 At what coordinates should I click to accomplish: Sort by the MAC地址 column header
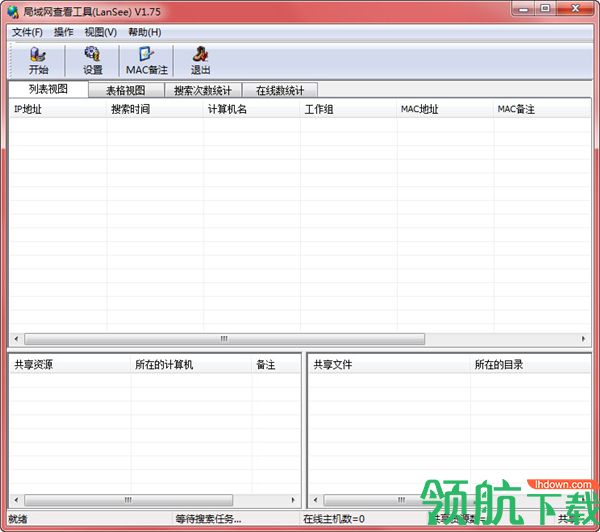445,109
